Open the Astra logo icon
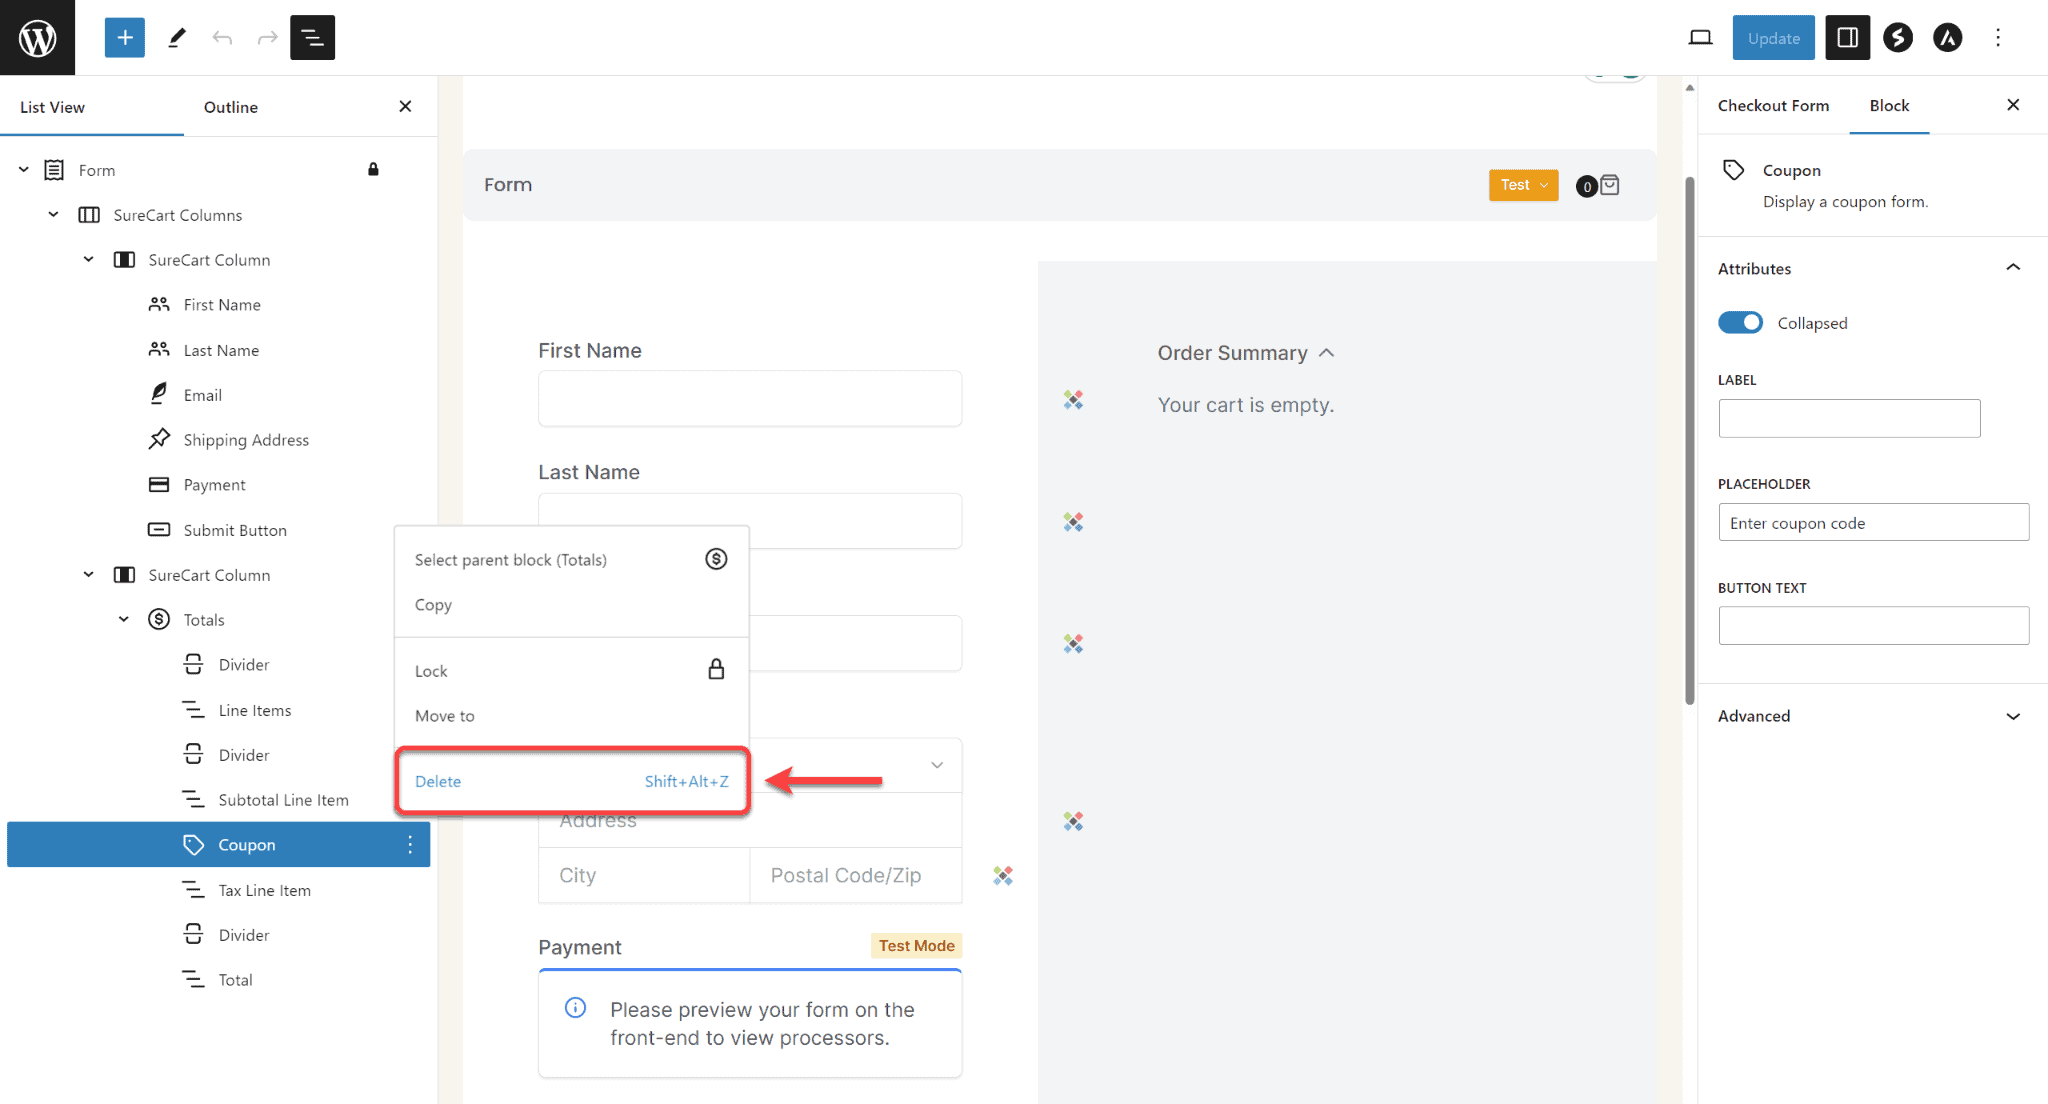This screenshot has width=2048, height=1104. click(x=1947, y=38)
